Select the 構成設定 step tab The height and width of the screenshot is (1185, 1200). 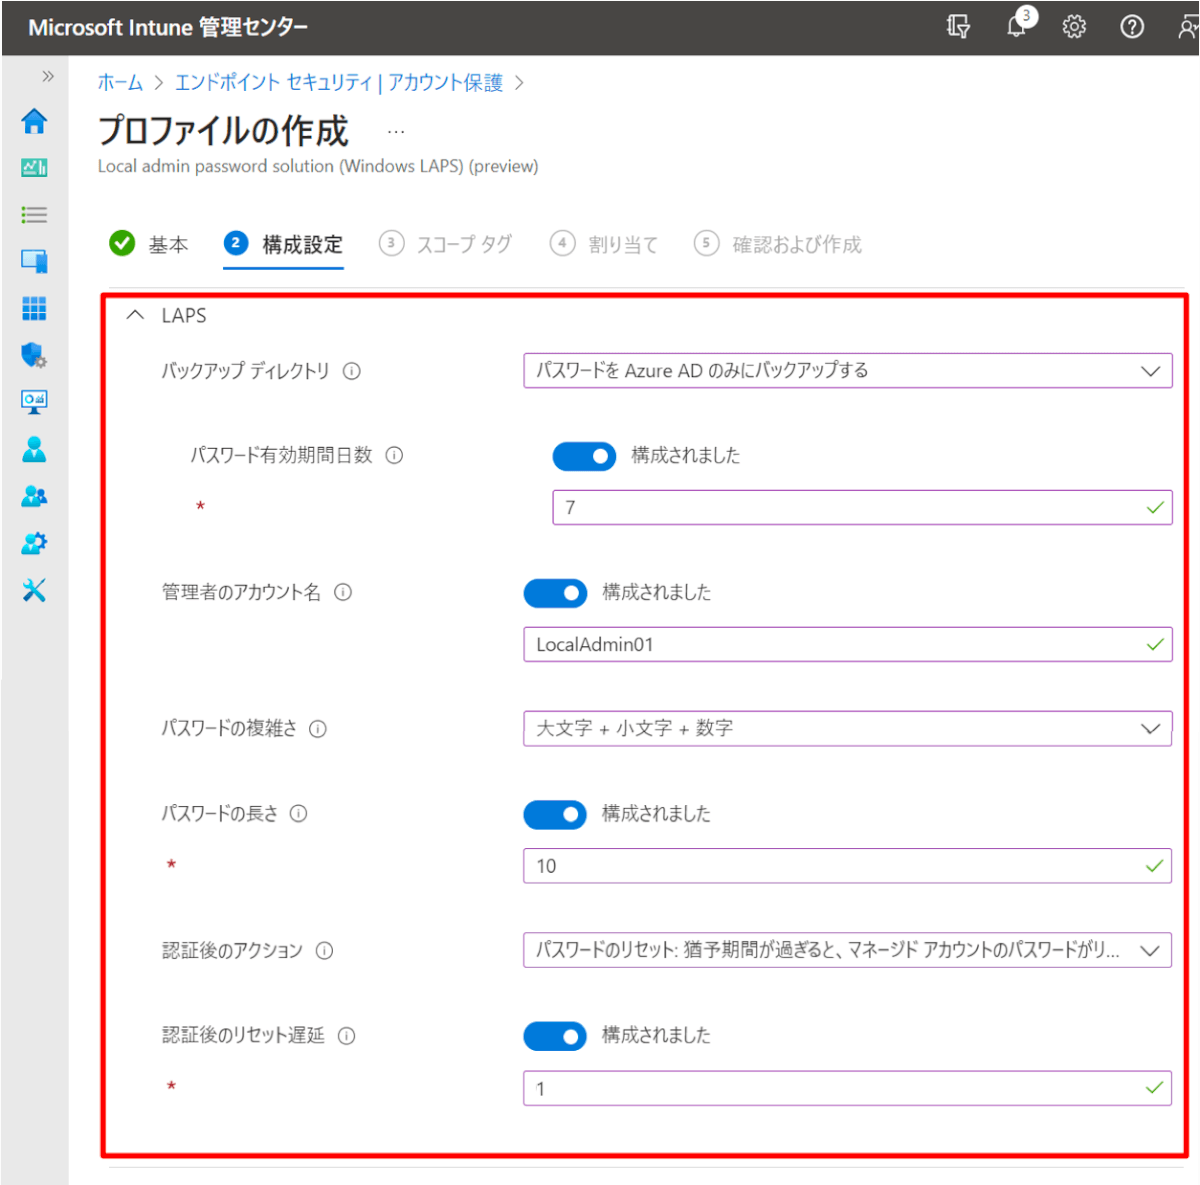tap(284, 244)
